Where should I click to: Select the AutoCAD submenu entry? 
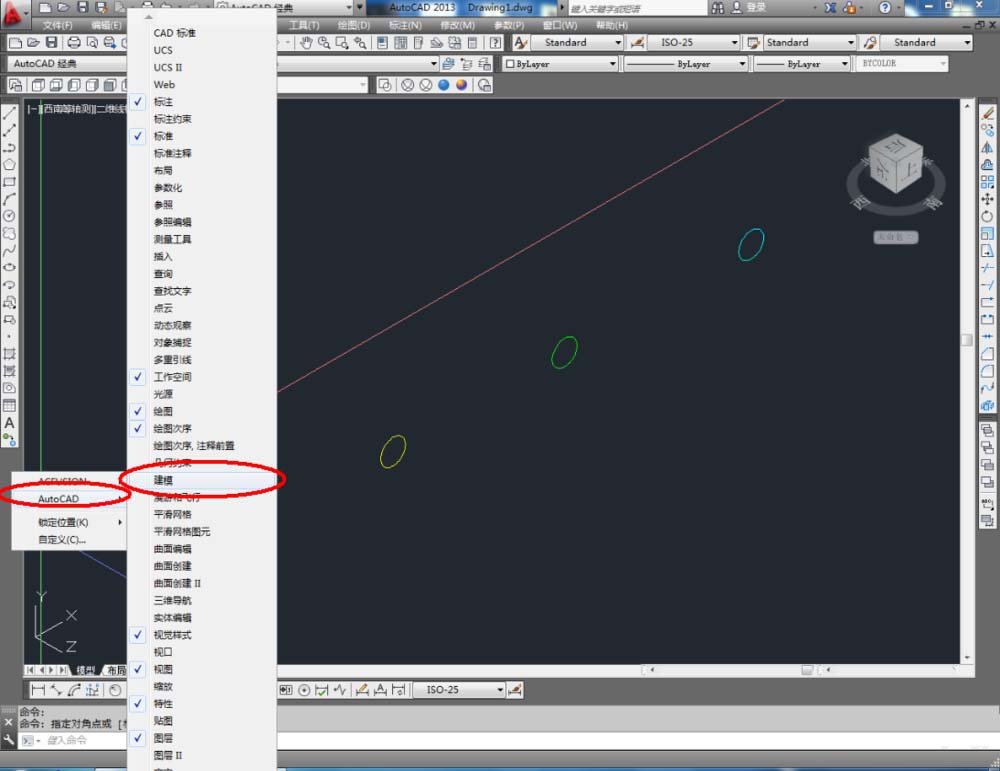pos(68,499)
